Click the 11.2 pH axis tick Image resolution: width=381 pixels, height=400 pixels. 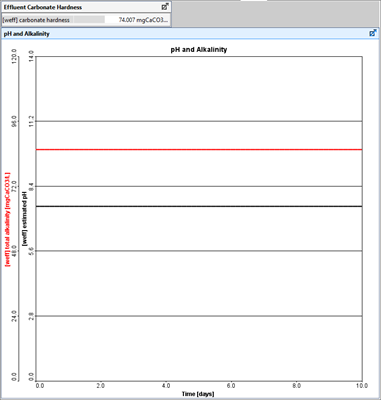(x=31, y=121)
